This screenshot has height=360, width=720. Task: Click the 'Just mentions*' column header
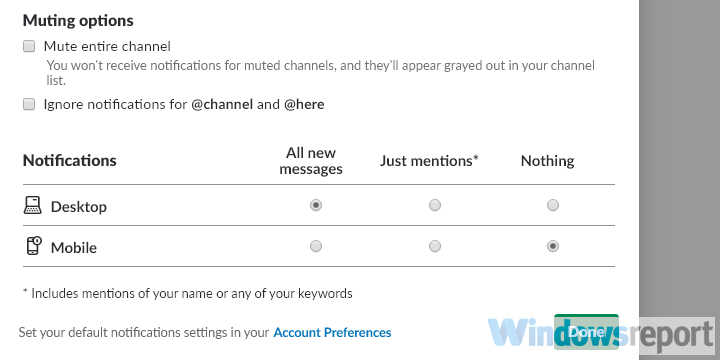429,161
